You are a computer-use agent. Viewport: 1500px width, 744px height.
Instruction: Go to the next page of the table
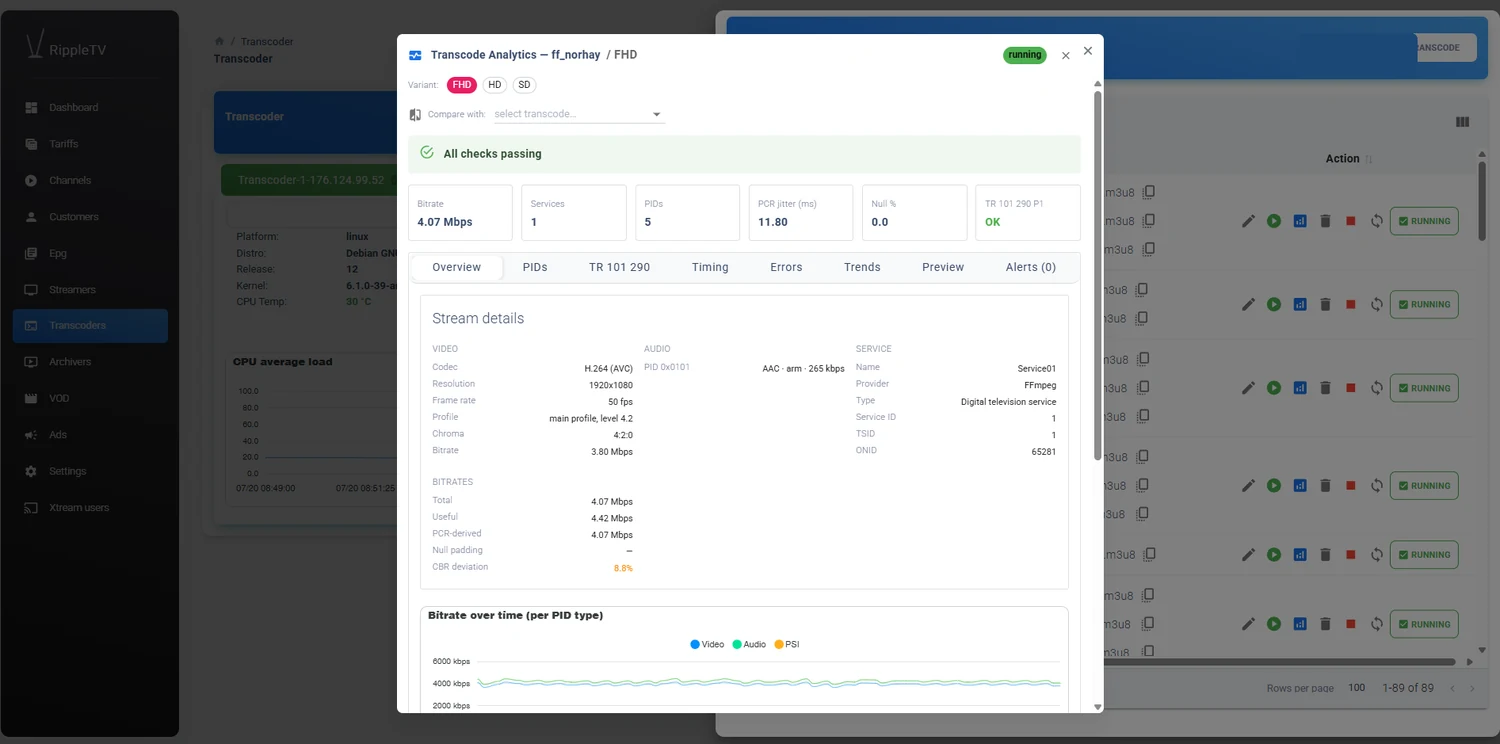click(1472, 688)
